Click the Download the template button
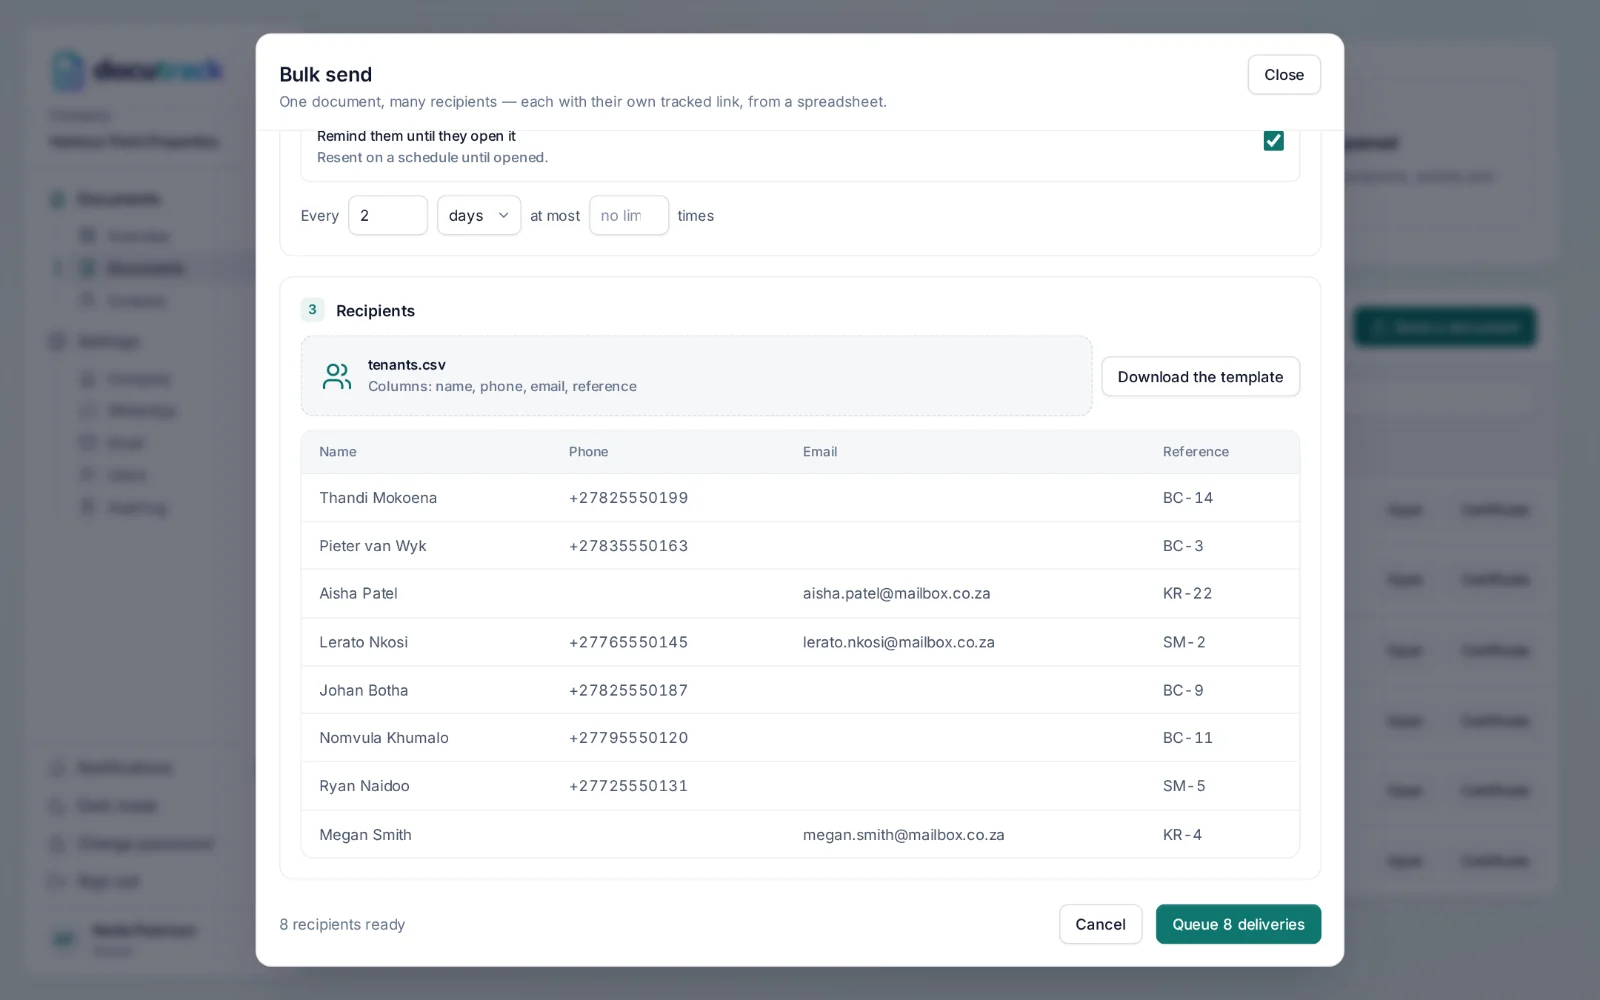 point(1200,377)
